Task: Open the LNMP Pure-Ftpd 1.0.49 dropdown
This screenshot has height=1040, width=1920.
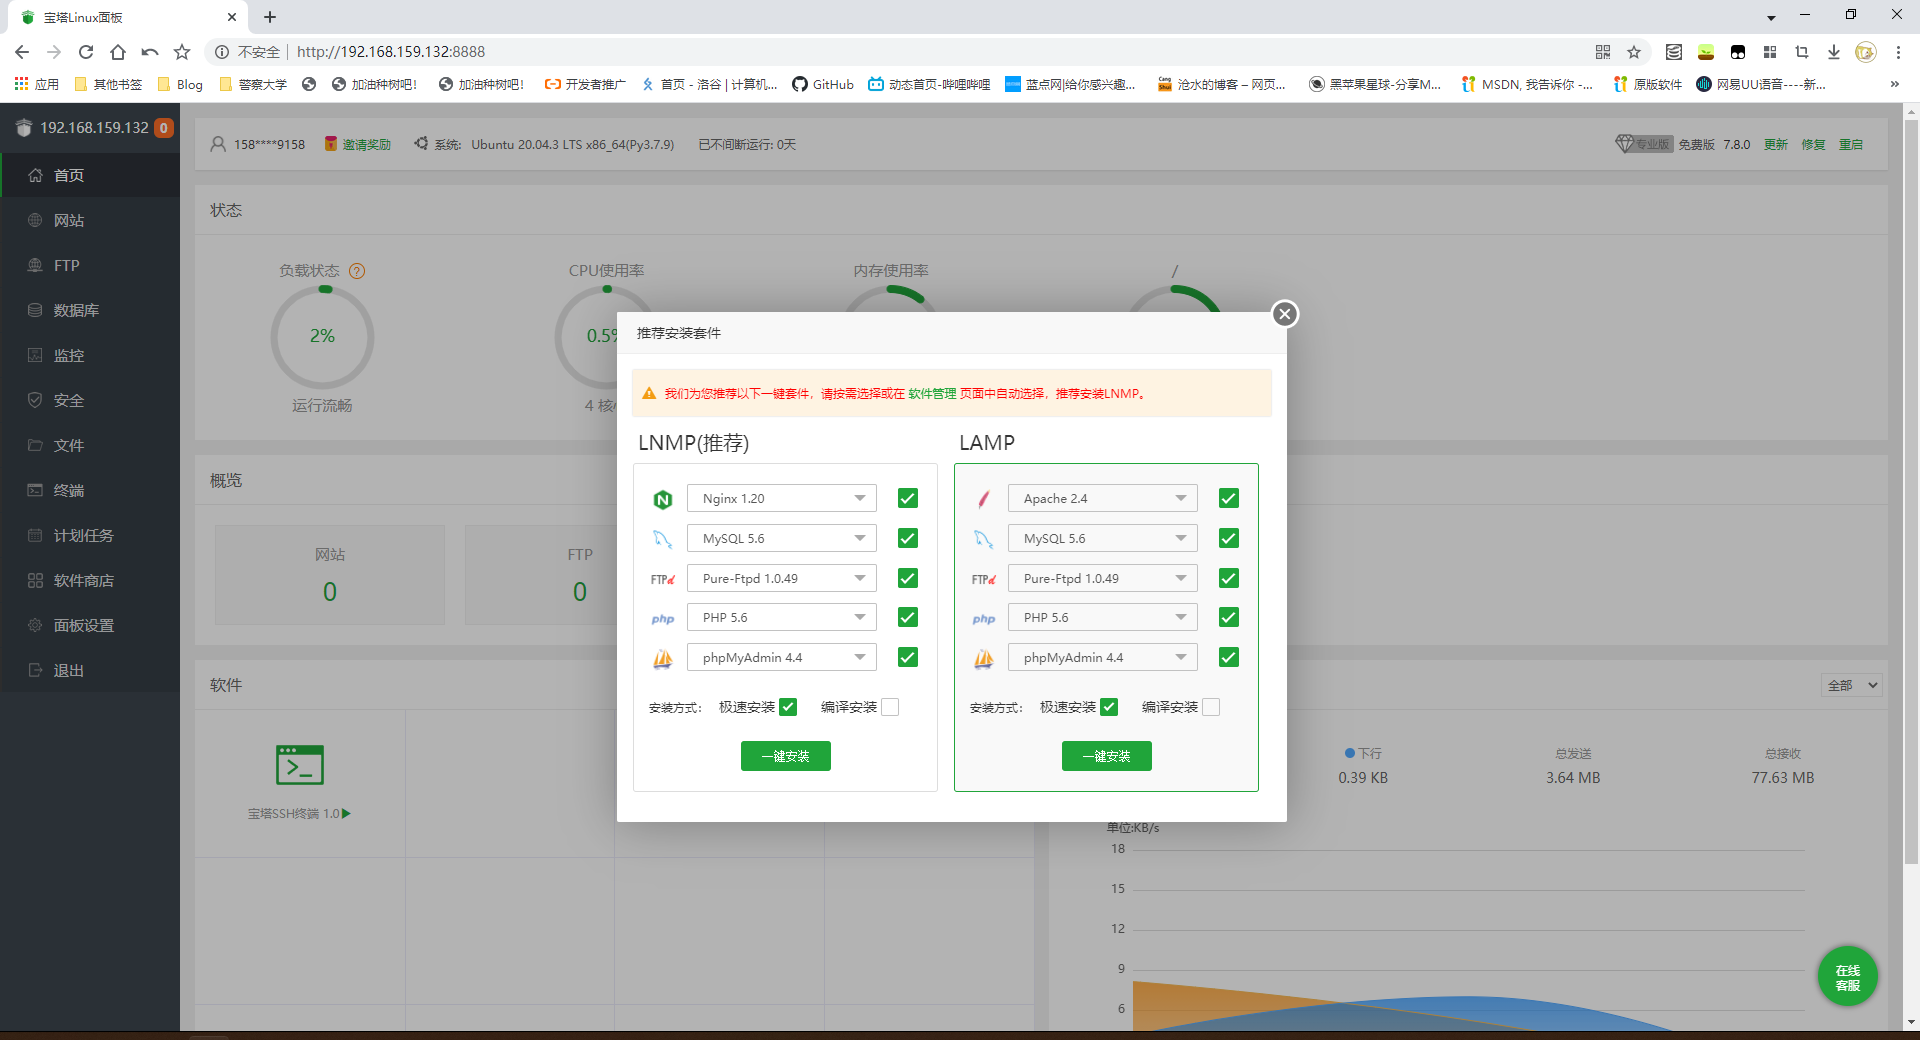Action: (x=781, y=578)
